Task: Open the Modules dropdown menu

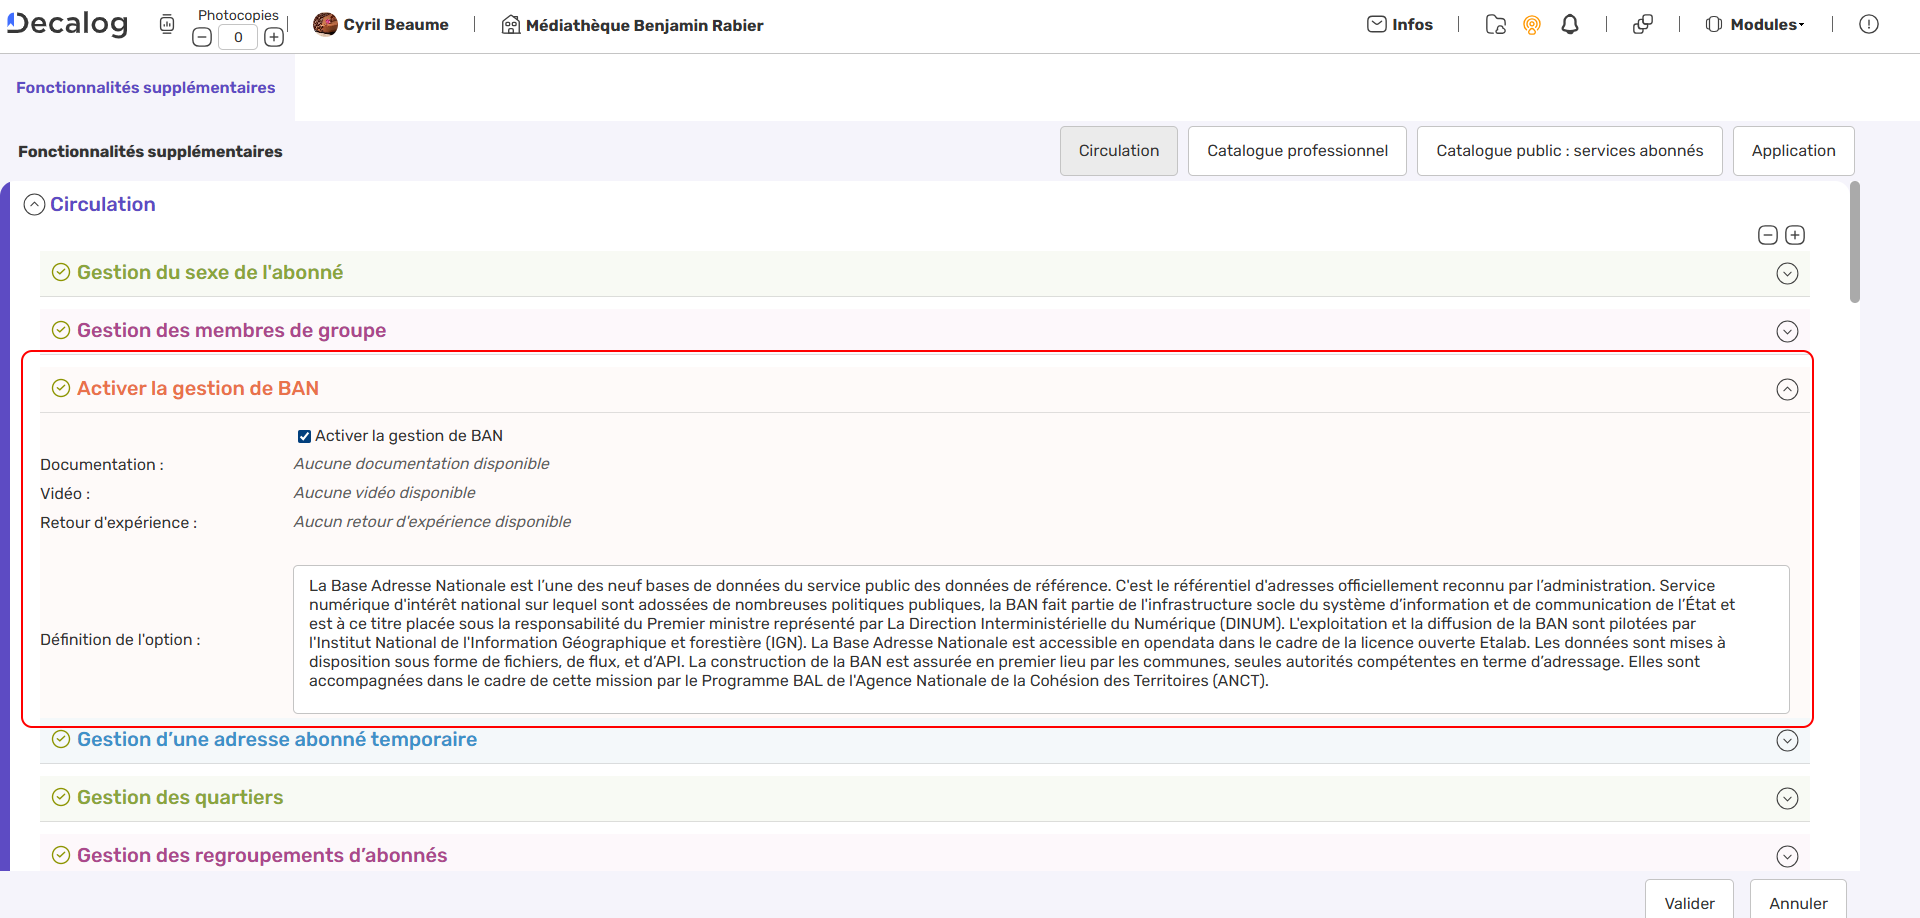Action: (1756, 25)
